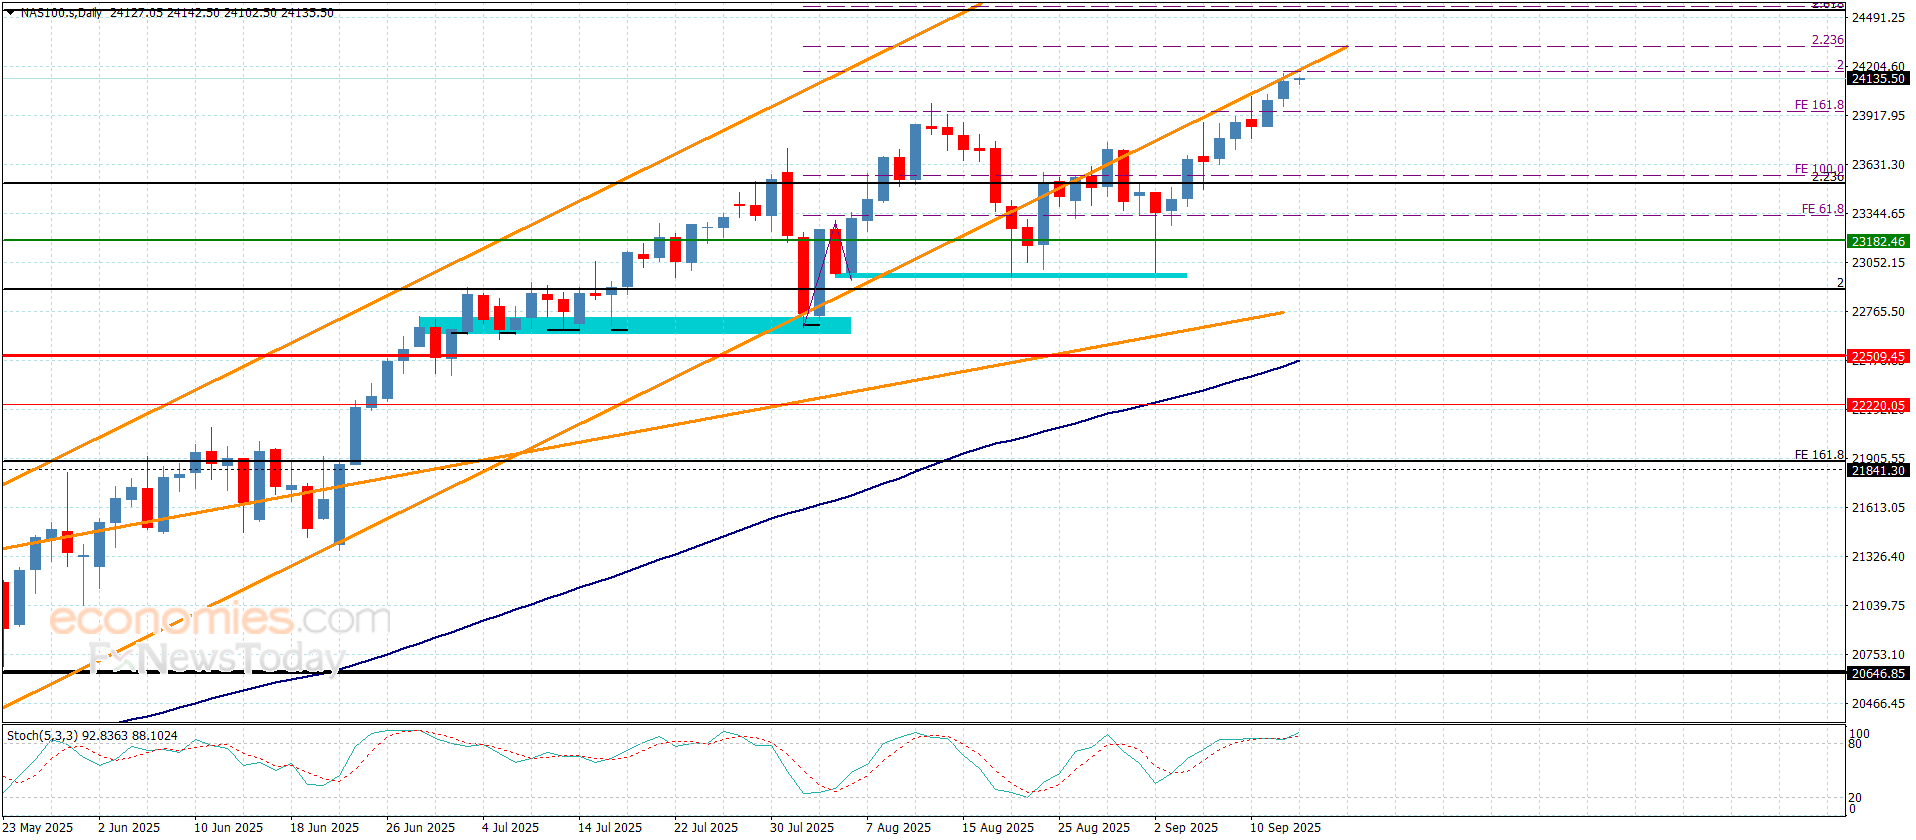
Task: Click the 15 Aug 2025 date label
Action: (x=998, y=827)
